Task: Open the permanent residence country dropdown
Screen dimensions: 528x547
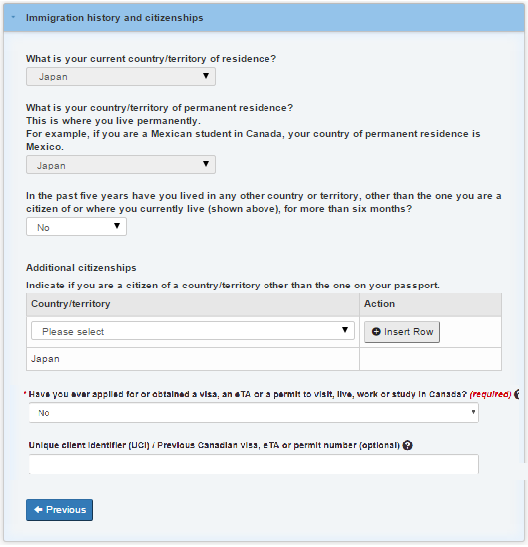Action: pyautogui.click(x=121, y=165)
